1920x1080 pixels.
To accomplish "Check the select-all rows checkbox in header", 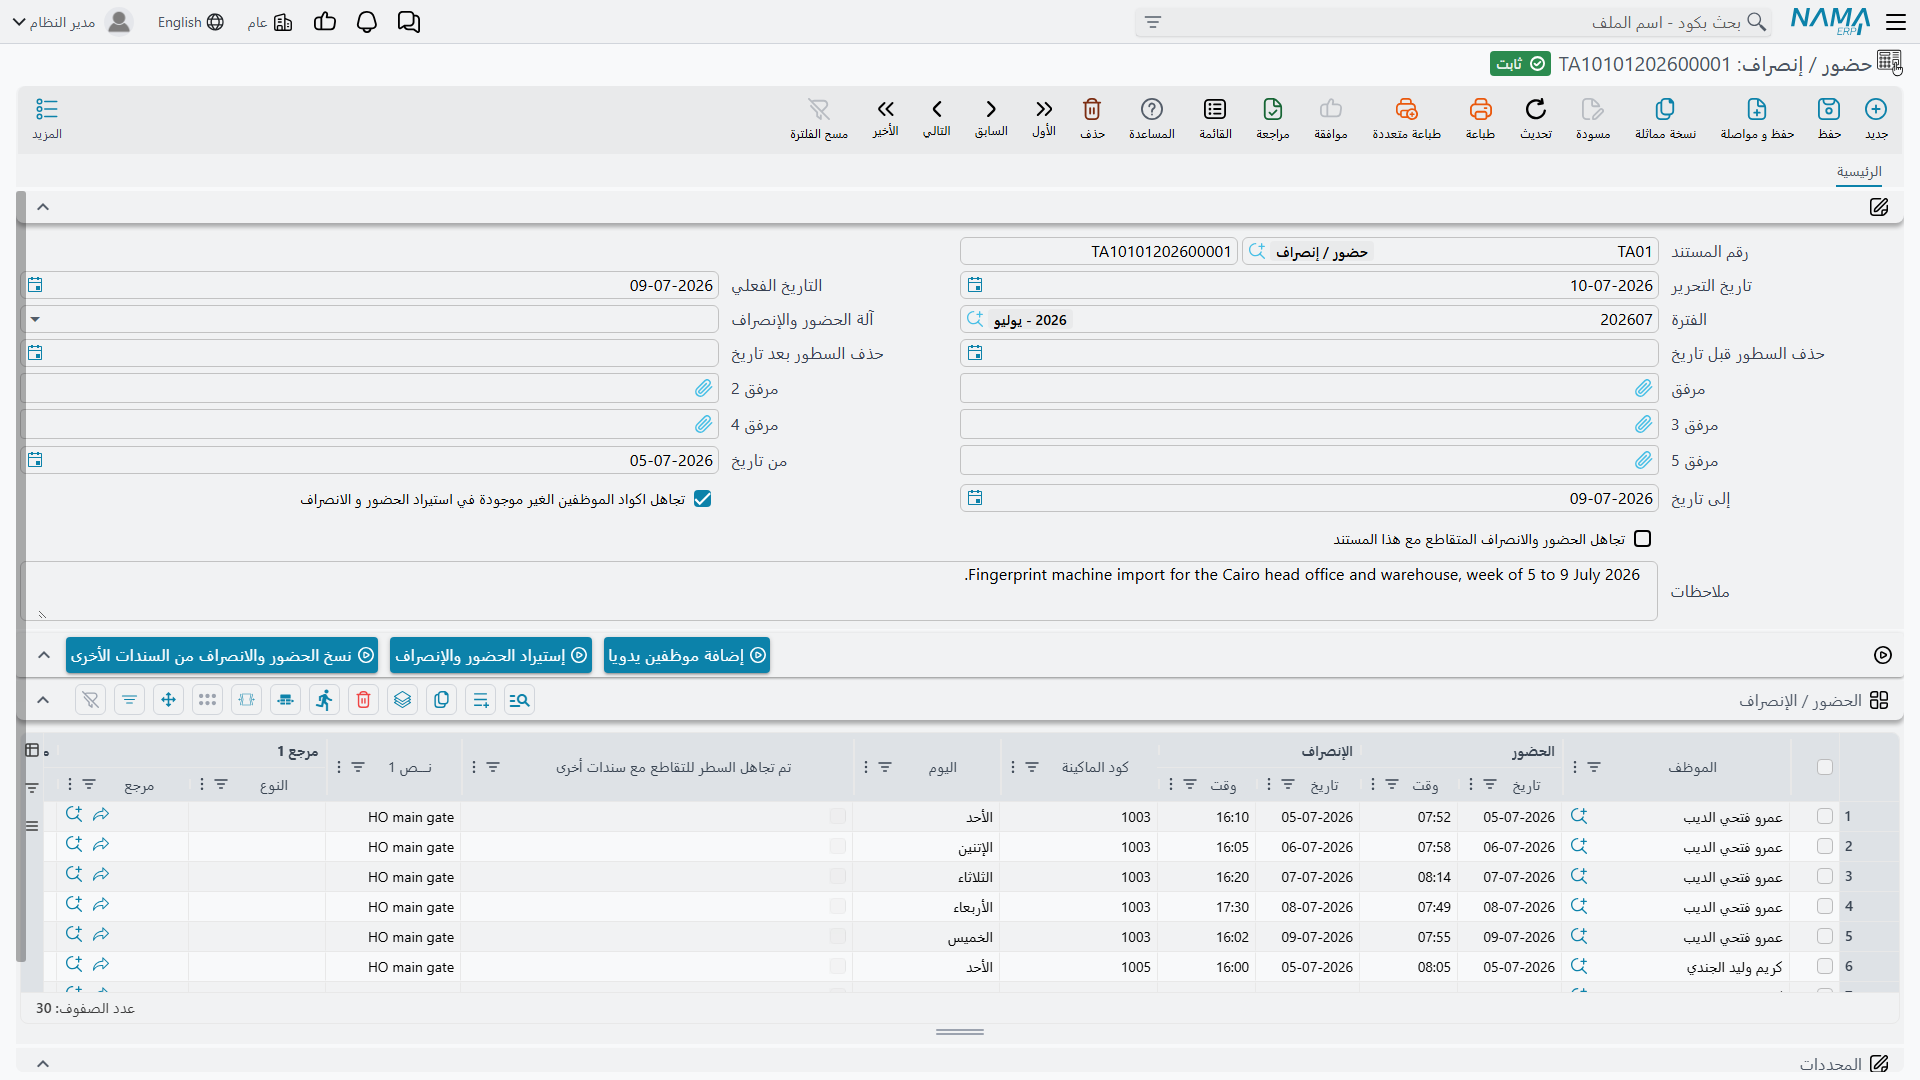I will click(1825, 767).
